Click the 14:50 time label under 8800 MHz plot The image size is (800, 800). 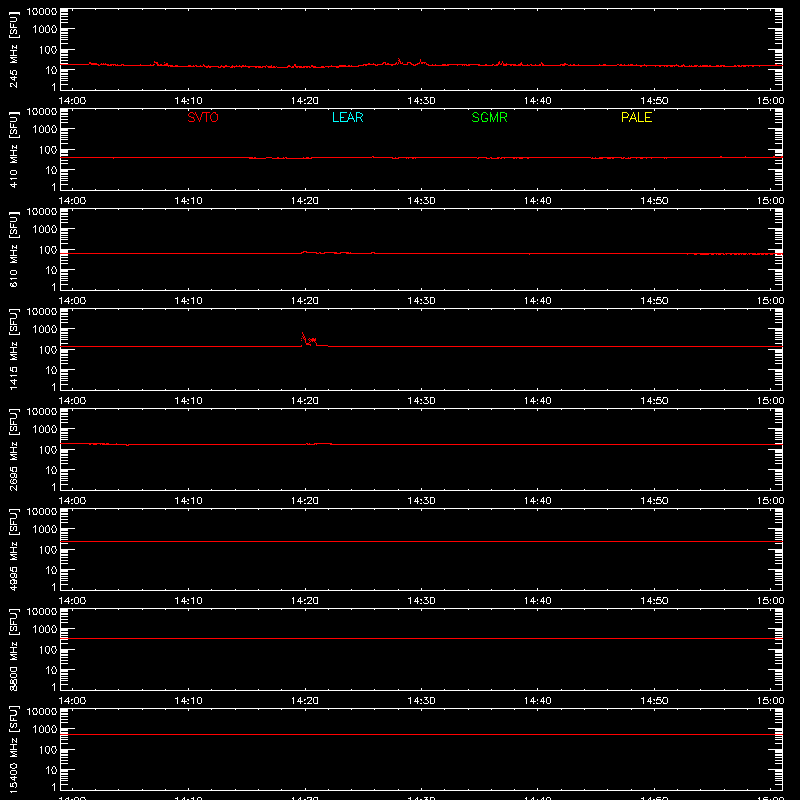click(654, 701)
